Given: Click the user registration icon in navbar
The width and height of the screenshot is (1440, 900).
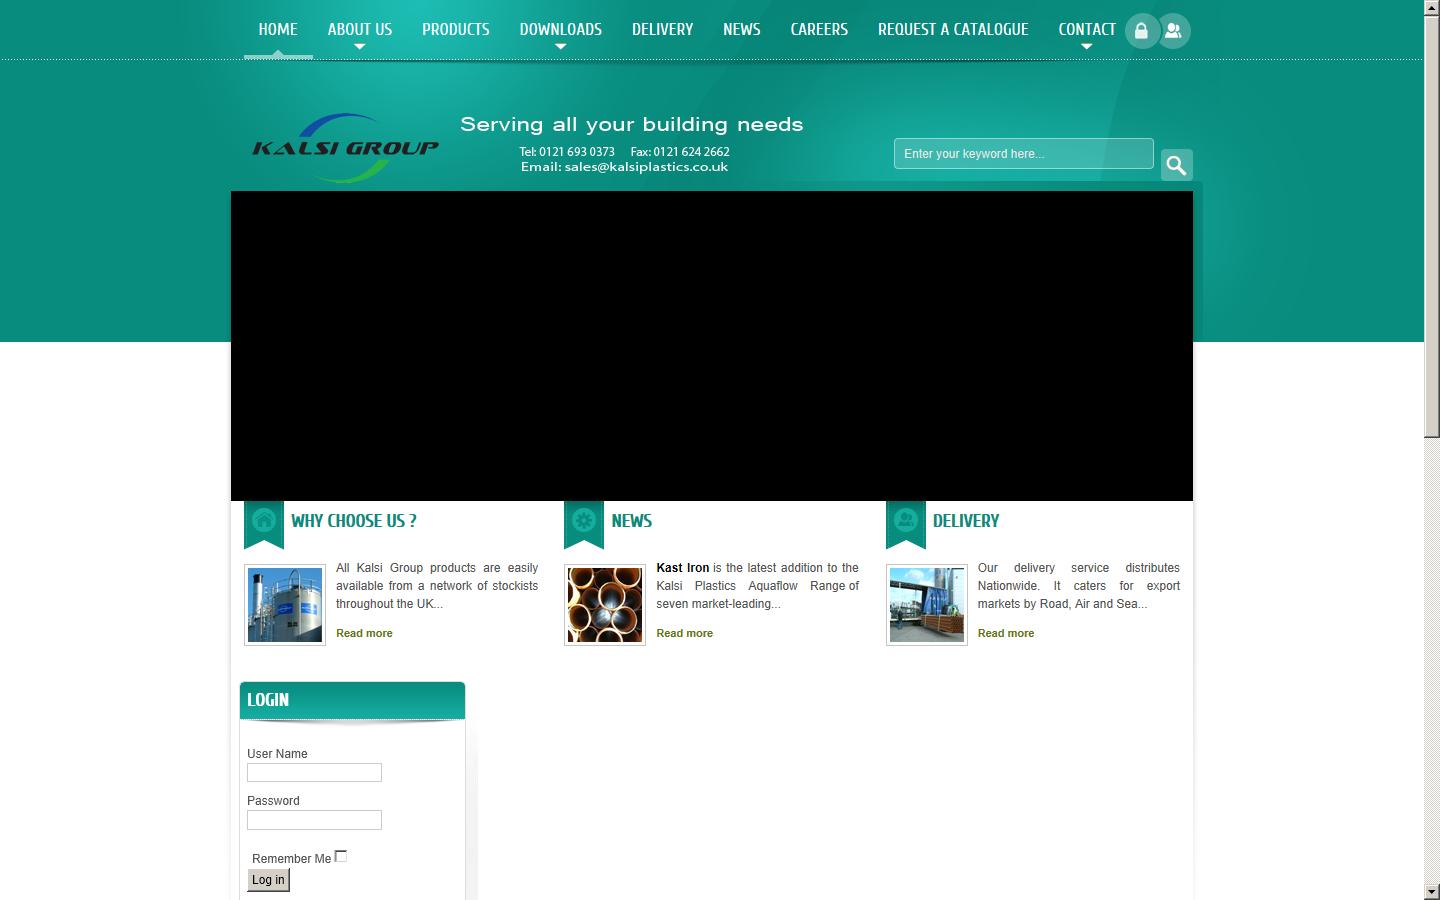Looking at the screenshot, I should (x=1172, y=30).
